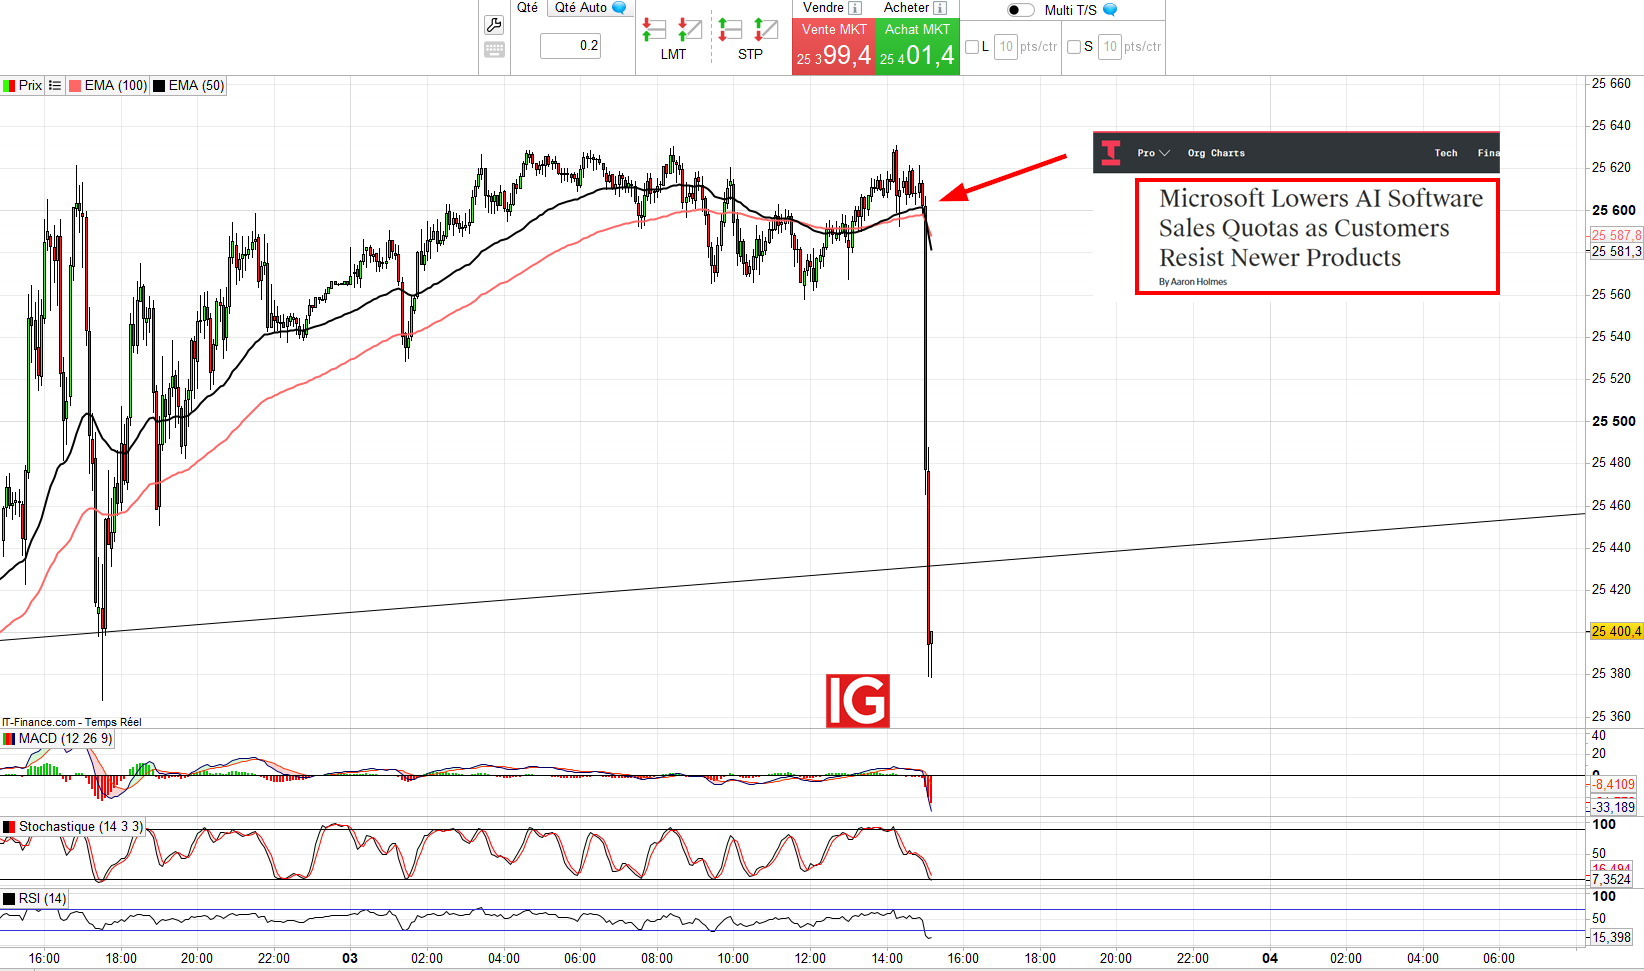Click the EMA value label 25 581,3
1644x971 pixels.
1616,252
